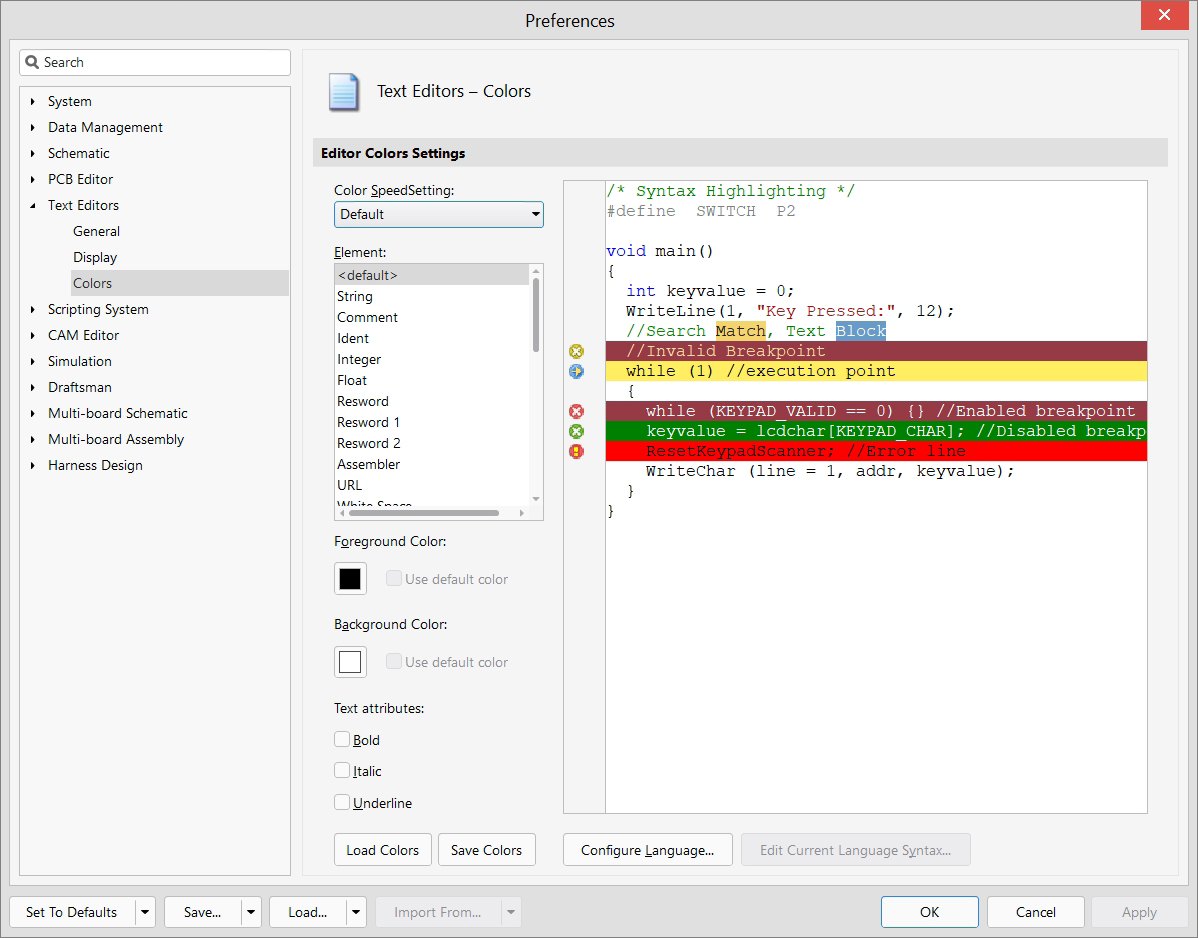
Task: Expand the Scripting System node
Action: point(32,309)
